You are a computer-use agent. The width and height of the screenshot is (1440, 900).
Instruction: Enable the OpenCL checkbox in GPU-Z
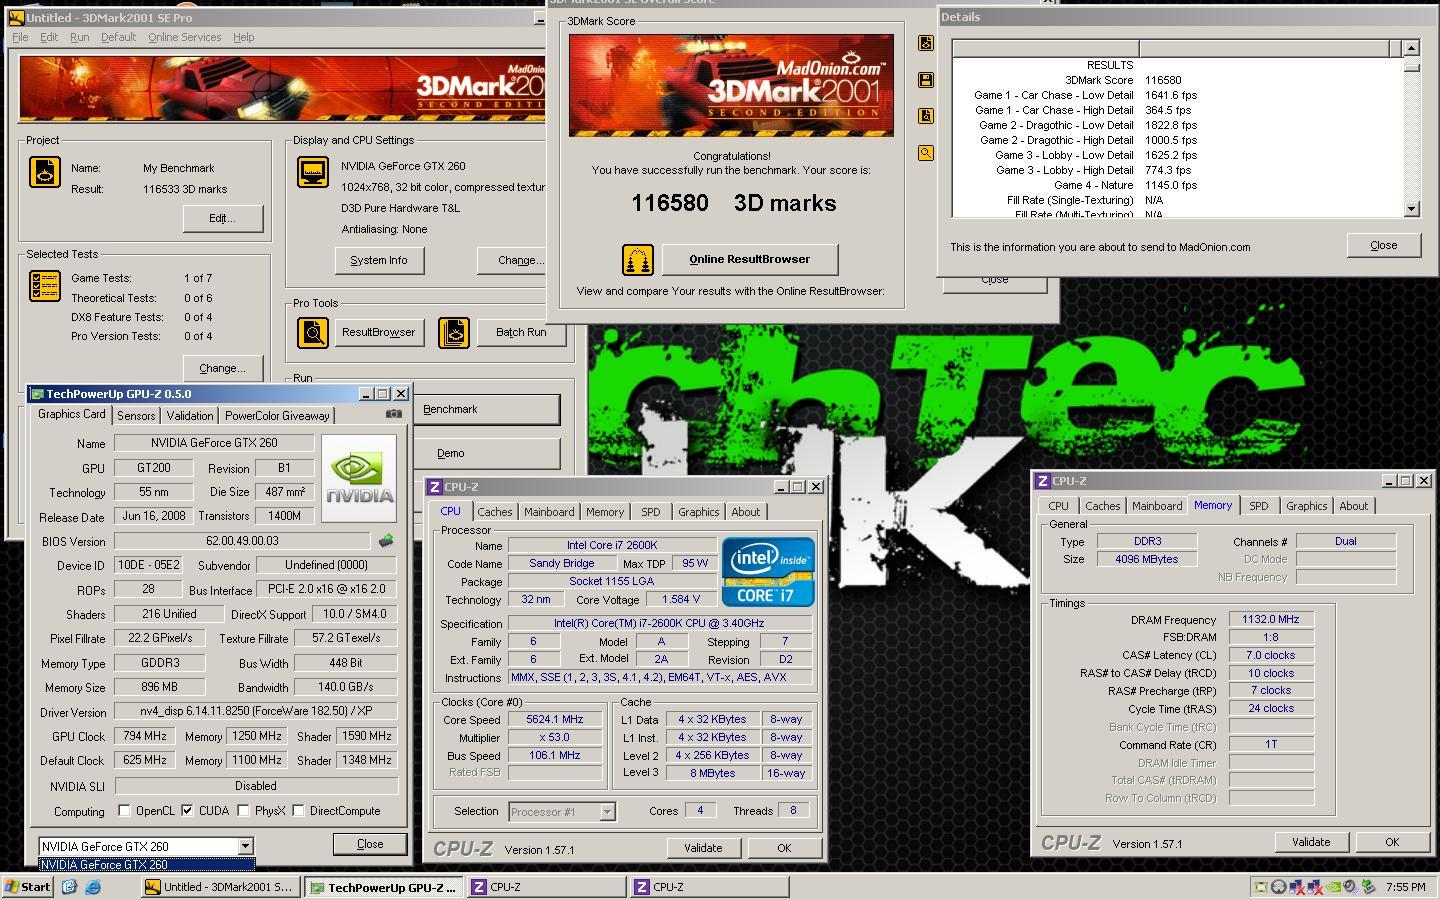124,811
